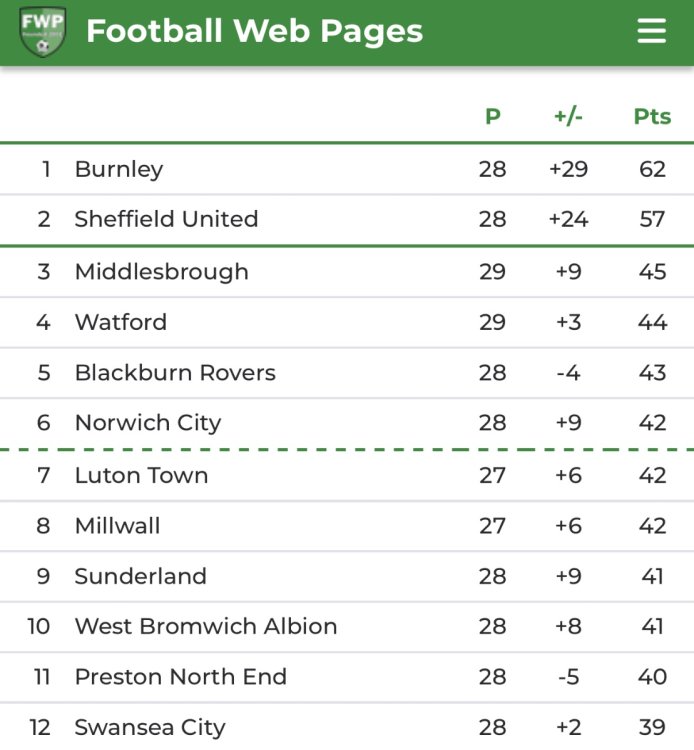Select Middlesbrough in the table
This screenshot has height=750, width=694.
coord(161,272)
